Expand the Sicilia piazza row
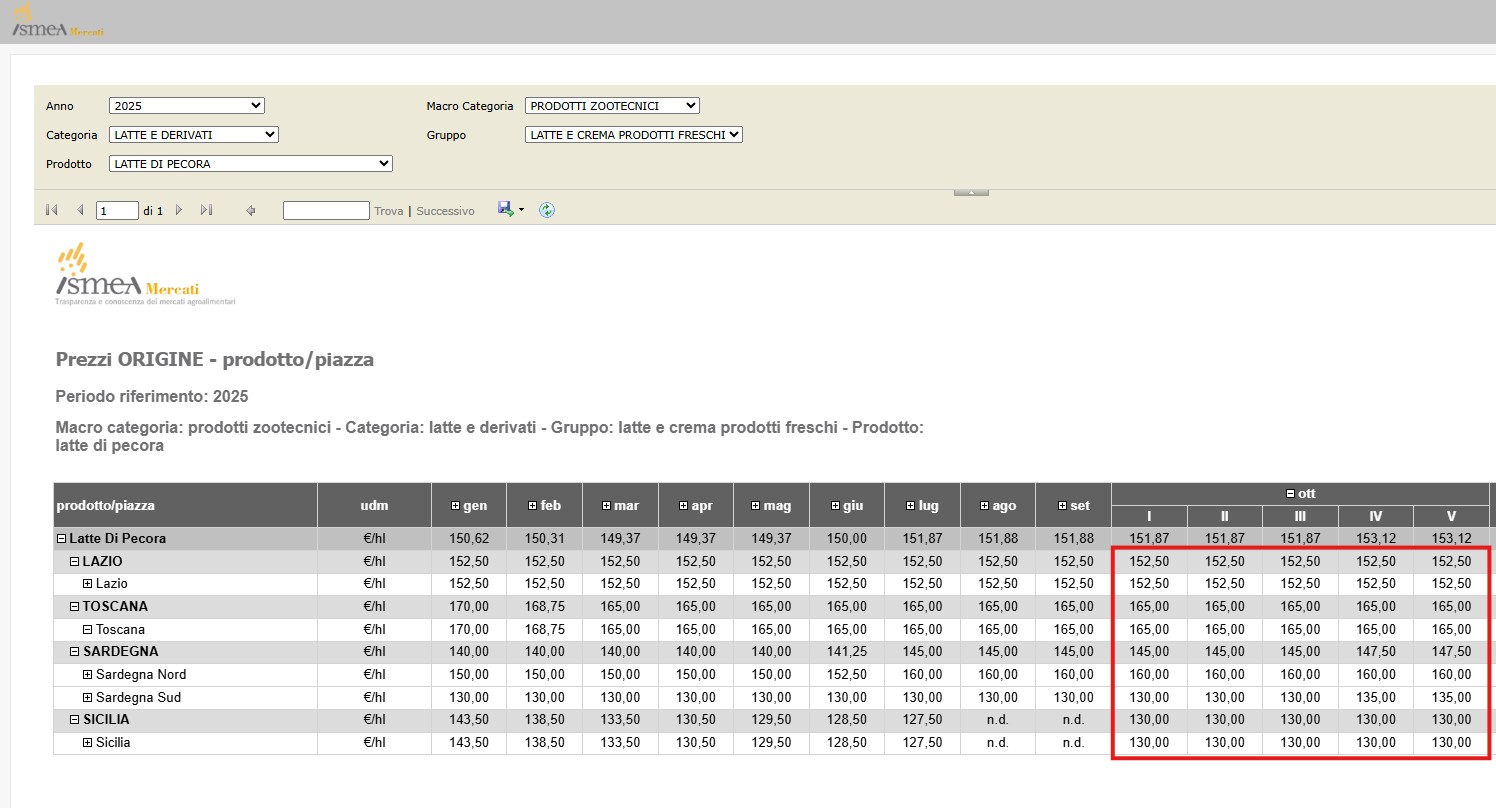This screenshot has height=808, width=1496. click(88, 743)
